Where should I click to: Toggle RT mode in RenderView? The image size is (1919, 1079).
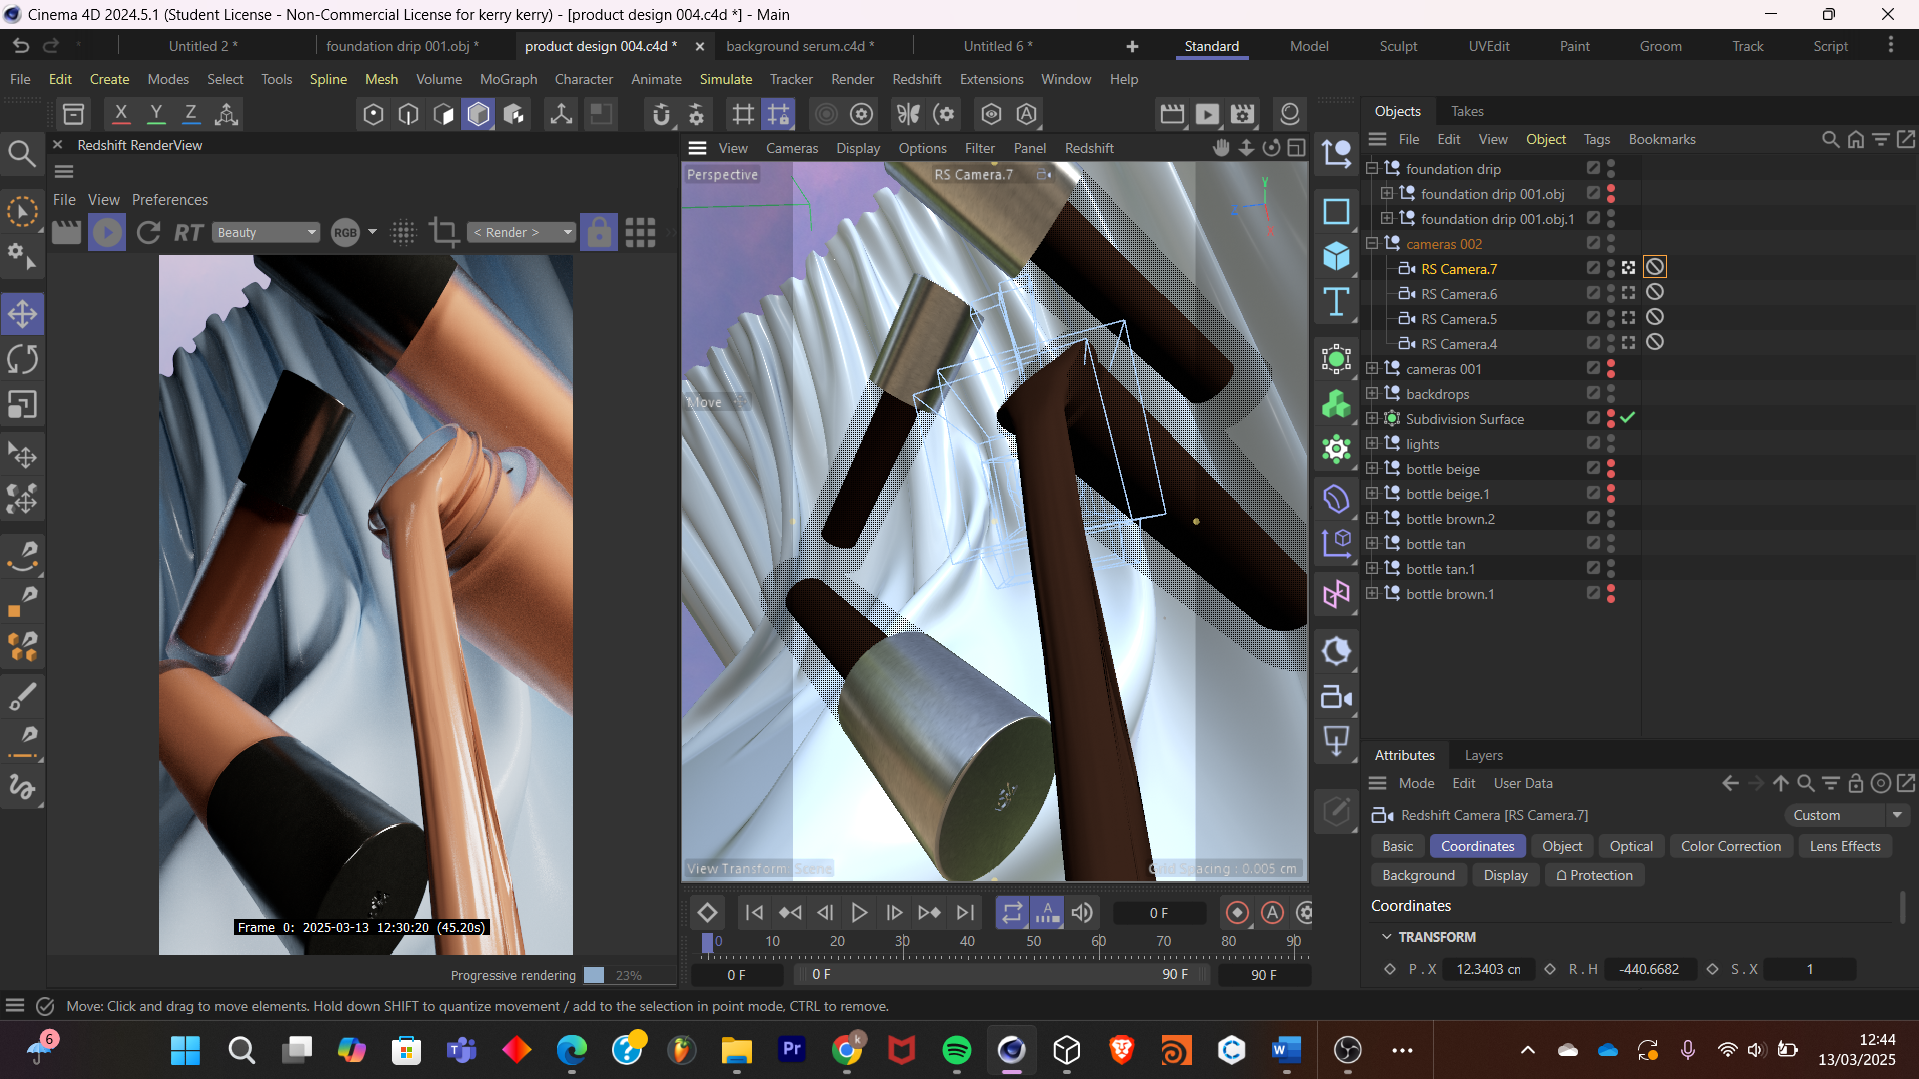pos(188,232)
